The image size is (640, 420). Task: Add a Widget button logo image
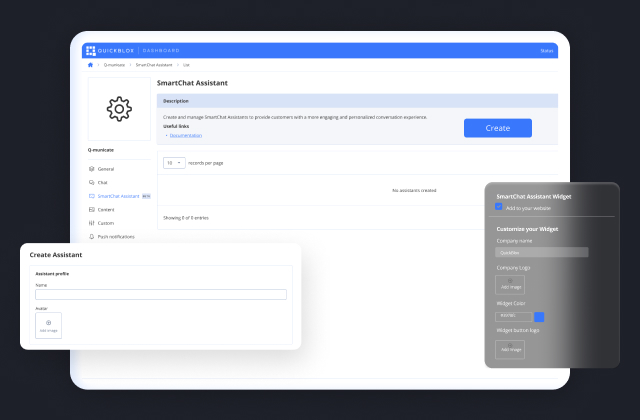(510, 349)
